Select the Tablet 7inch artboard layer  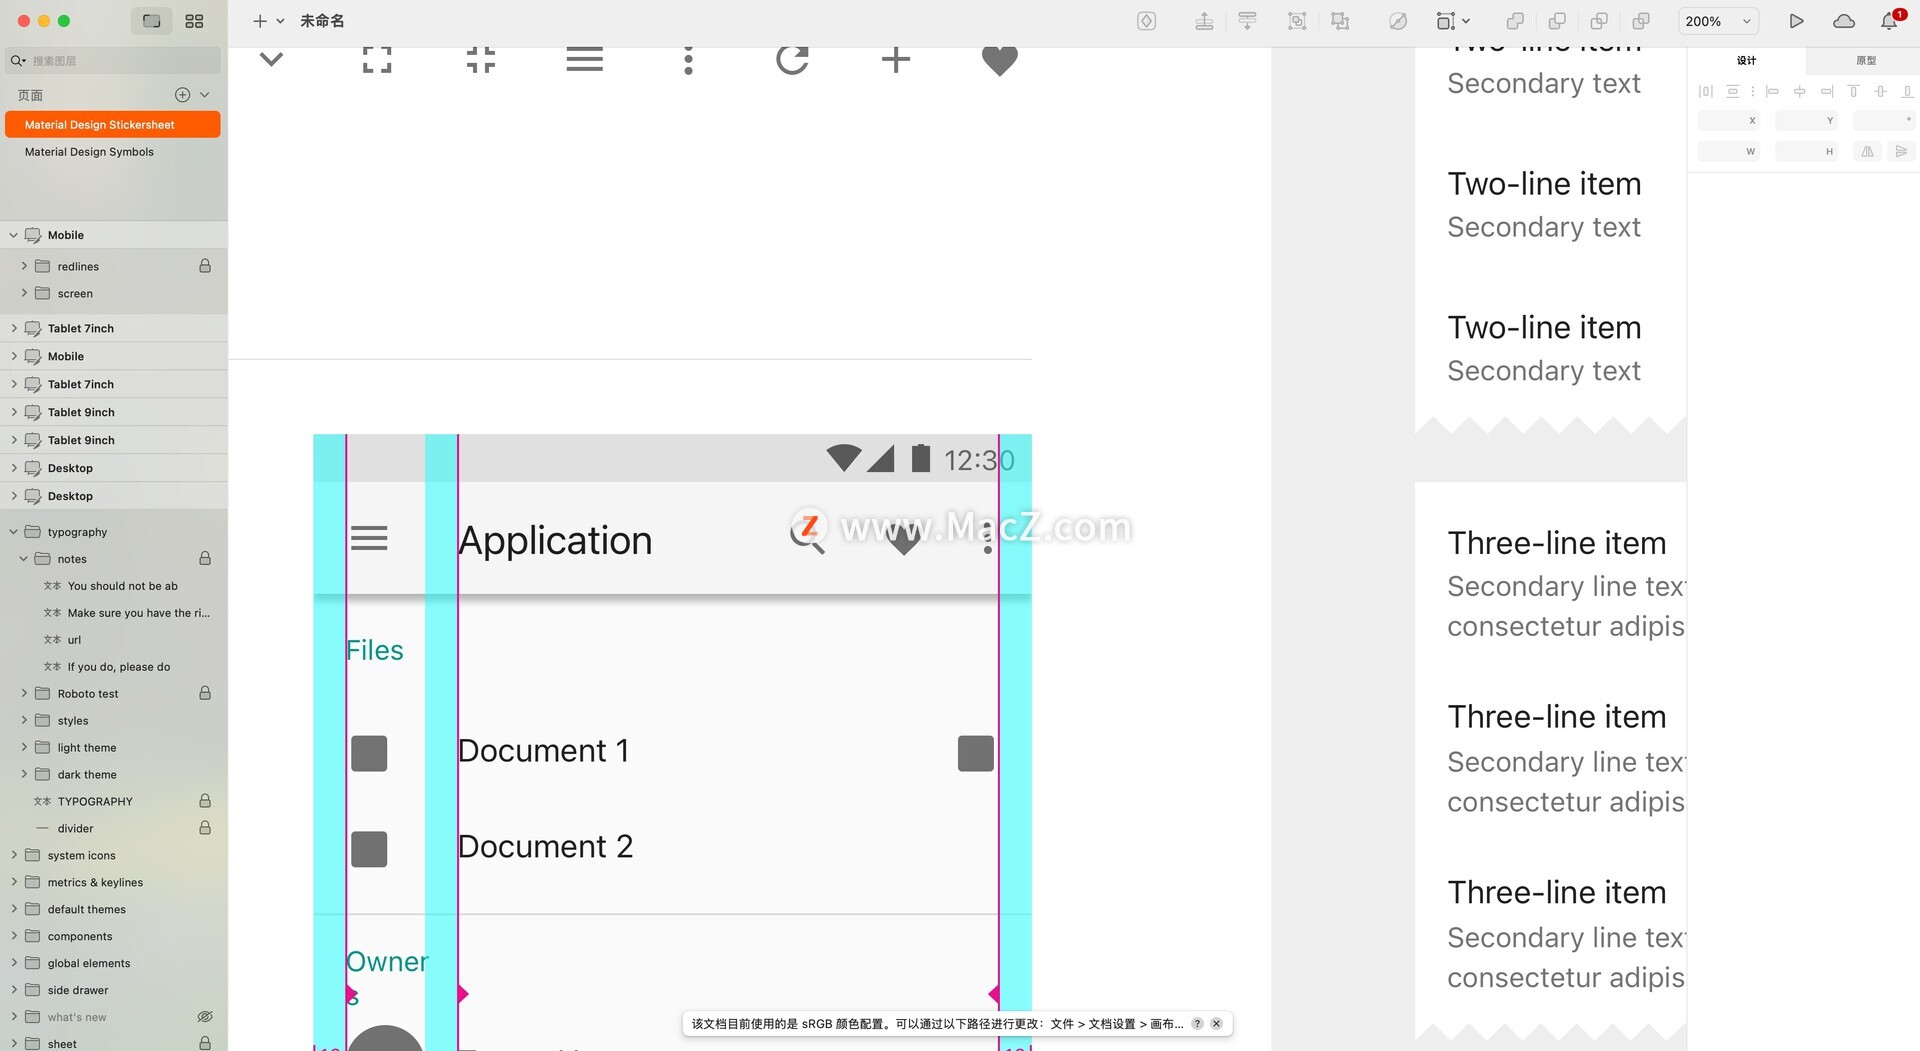(x=81, y=328)
